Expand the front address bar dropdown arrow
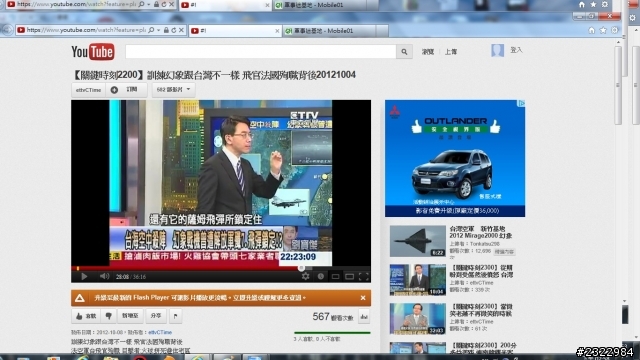Image resolution: width=640 pixels, height=360 pixels. pos(158,30)
